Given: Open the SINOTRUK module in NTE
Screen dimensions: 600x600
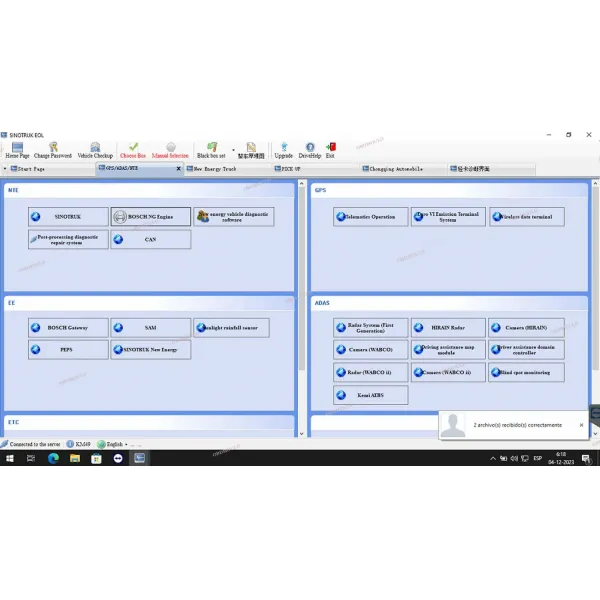Looking at the screenshot, I should click(68, 216).
